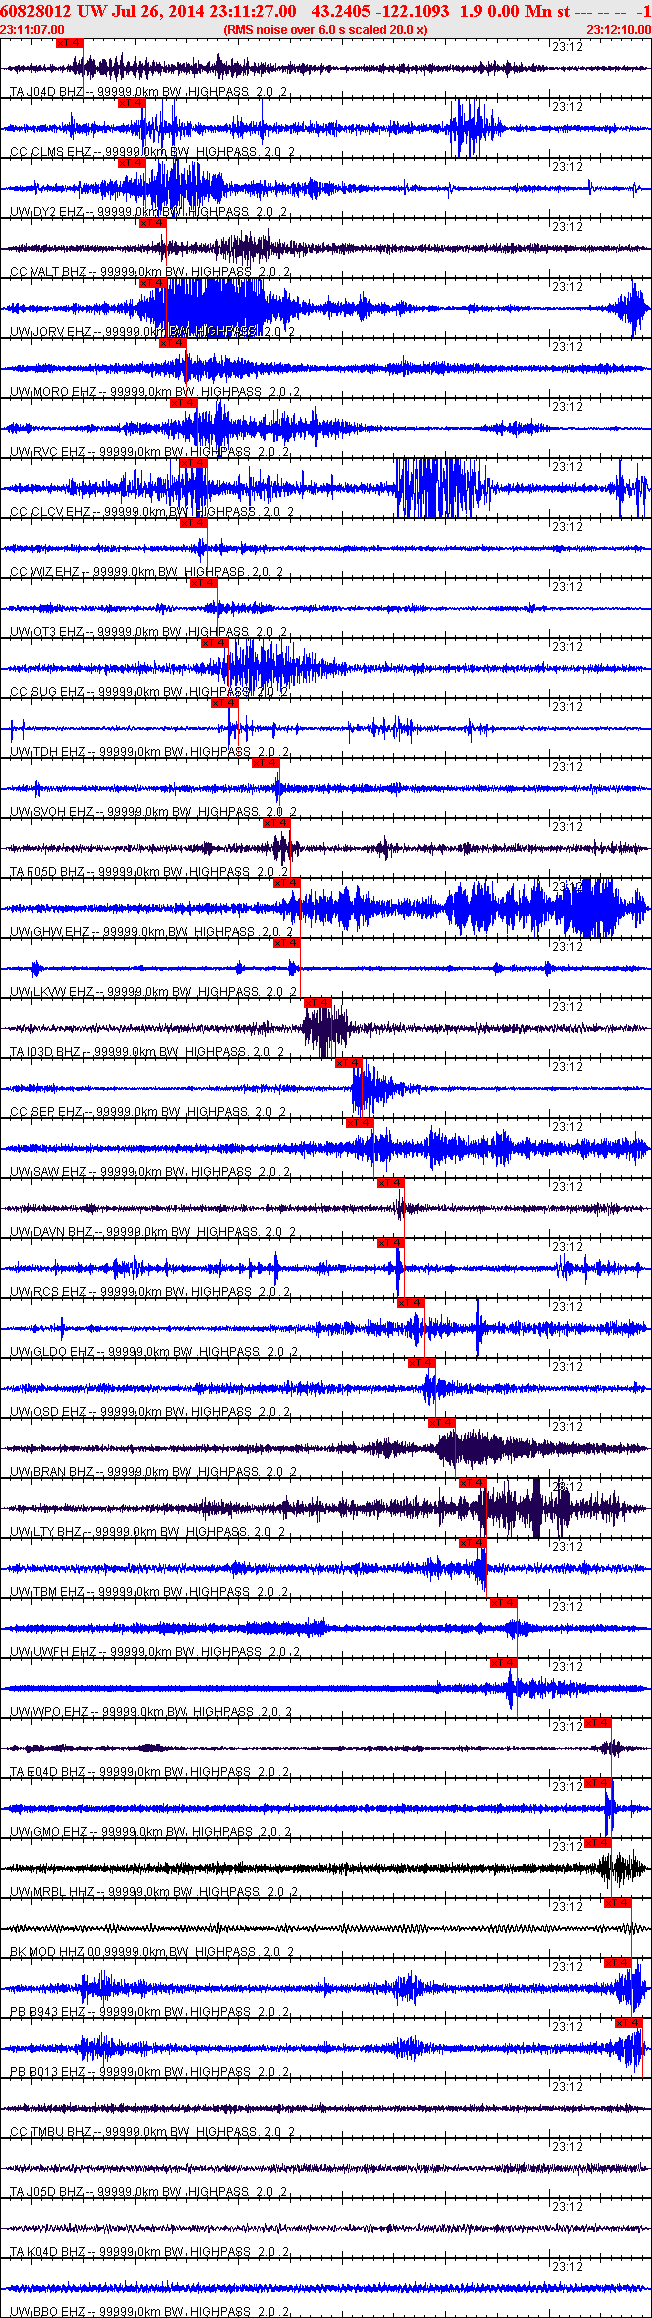Click the red pick marker on the UW RCS trace

tap(390, 1243)
